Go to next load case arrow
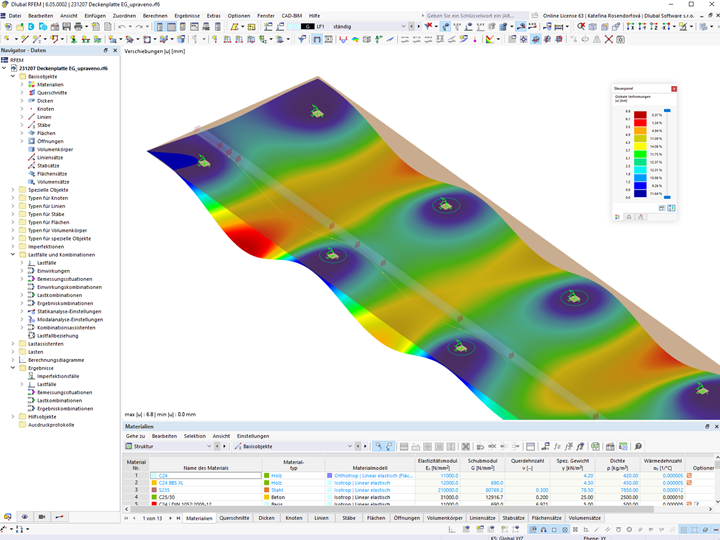This screenshot has height=540, width=720. pyautogui.click(x=418, y=27)
